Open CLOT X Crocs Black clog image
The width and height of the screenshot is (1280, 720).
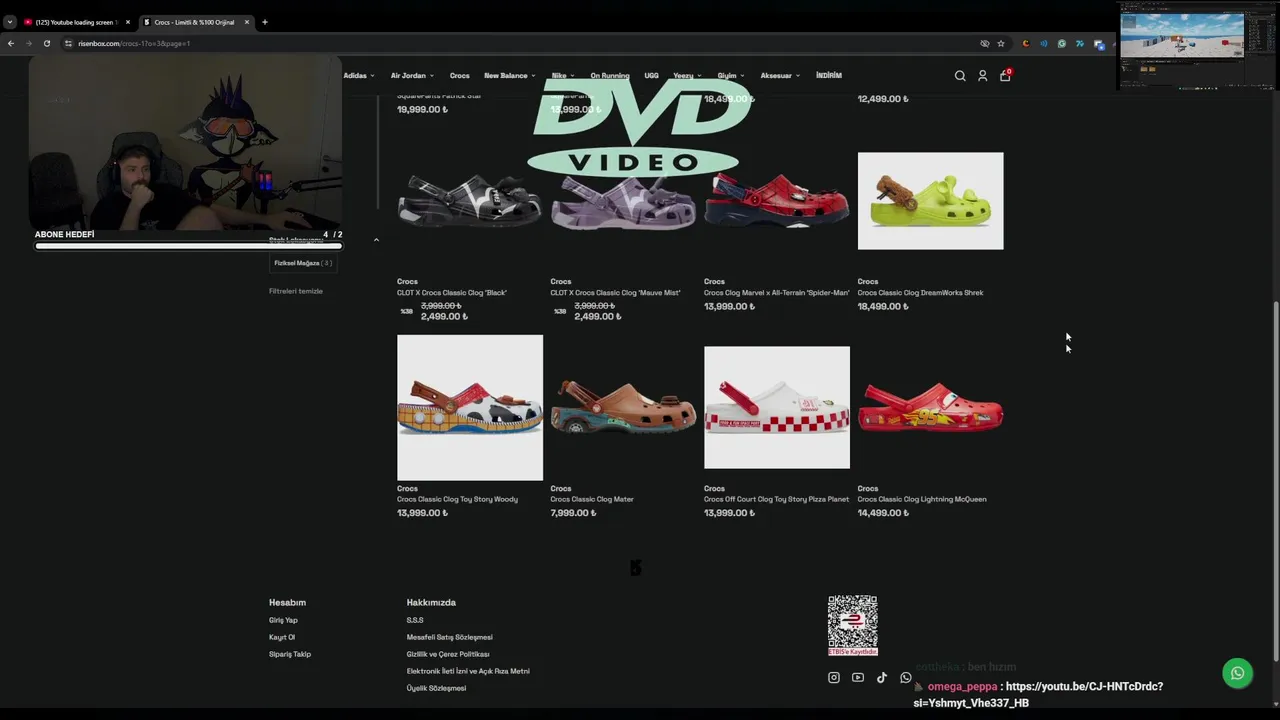pyautogui.click(x=470, y=201)
